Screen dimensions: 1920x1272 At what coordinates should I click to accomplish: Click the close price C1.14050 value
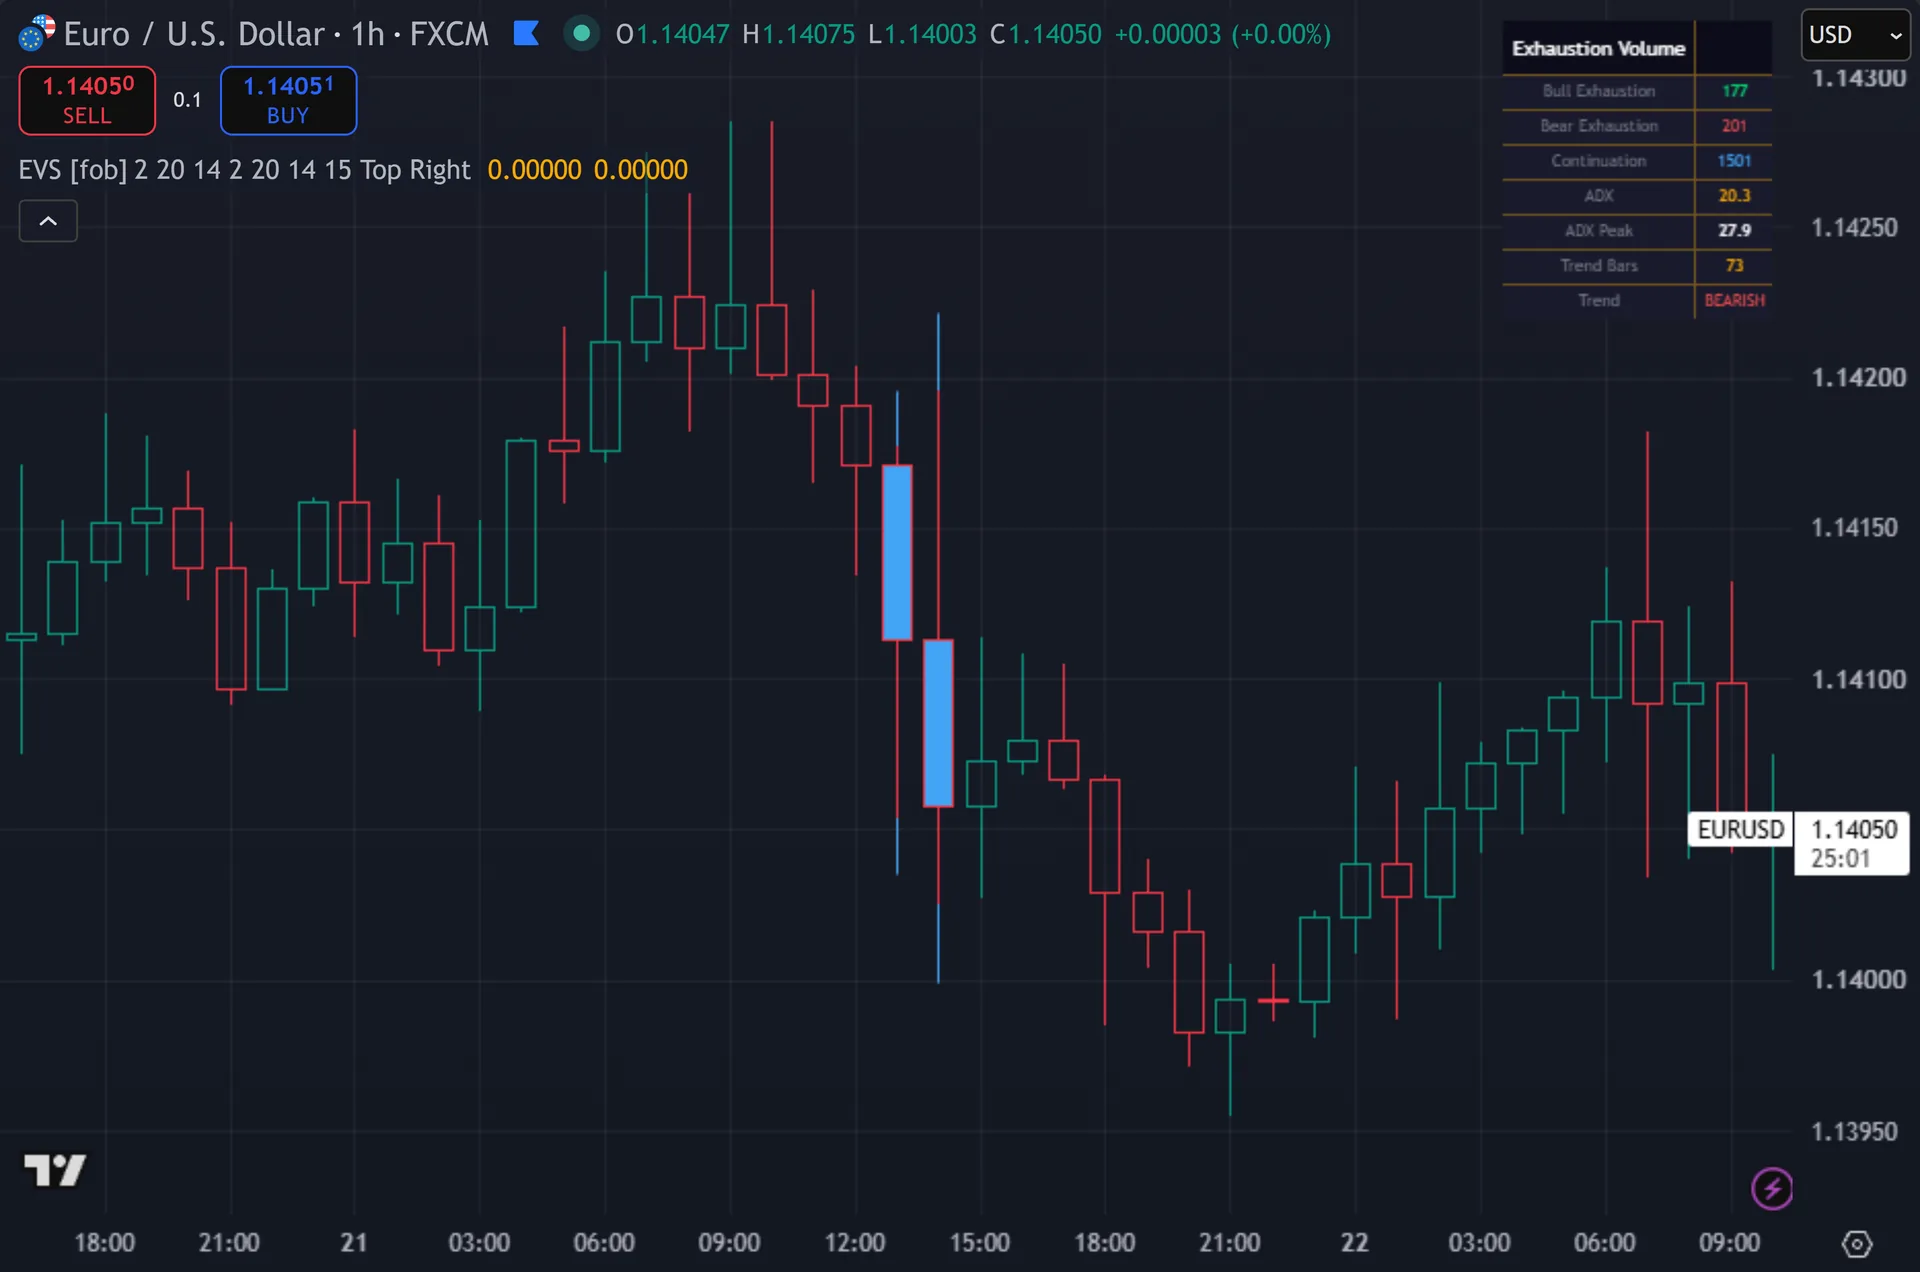click(1046, 34)
